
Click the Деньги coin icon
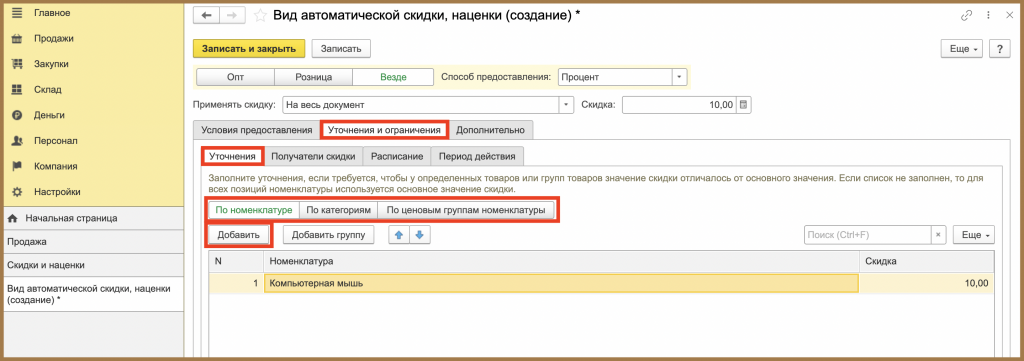[18, 115]
